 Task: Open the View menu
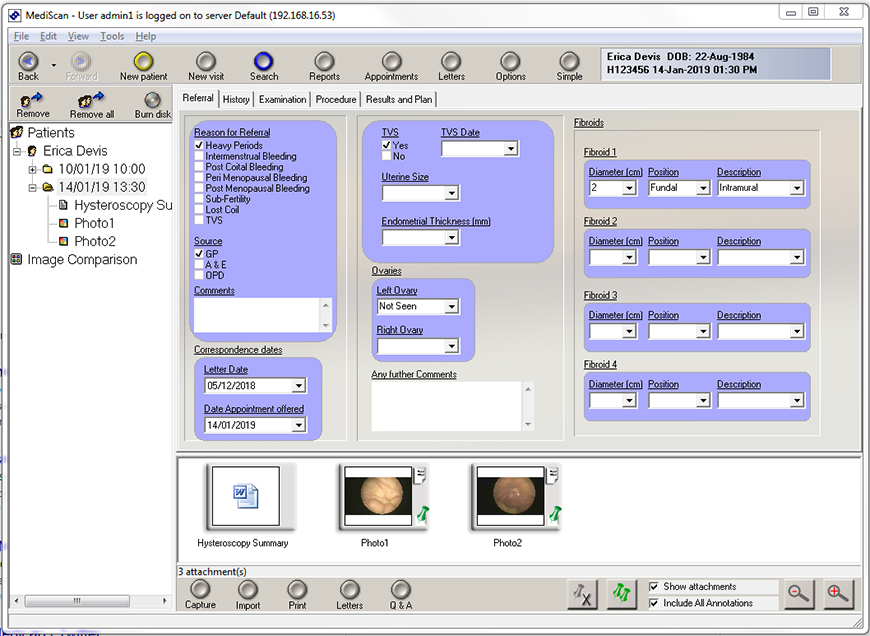coord(78,36)
